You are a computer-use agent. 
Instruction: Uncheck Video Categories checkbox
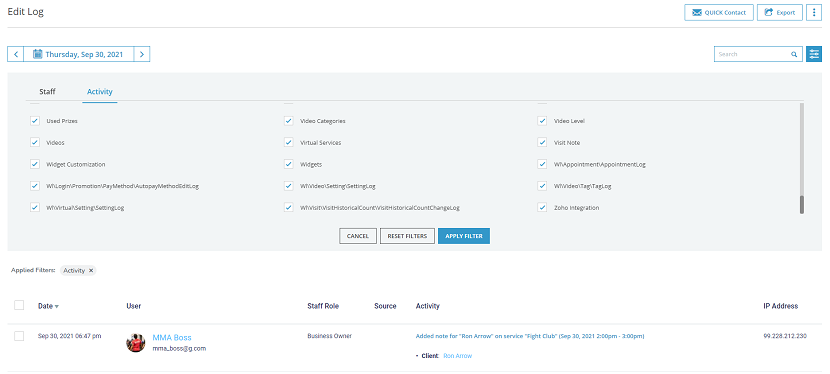(x=288, y=121)
